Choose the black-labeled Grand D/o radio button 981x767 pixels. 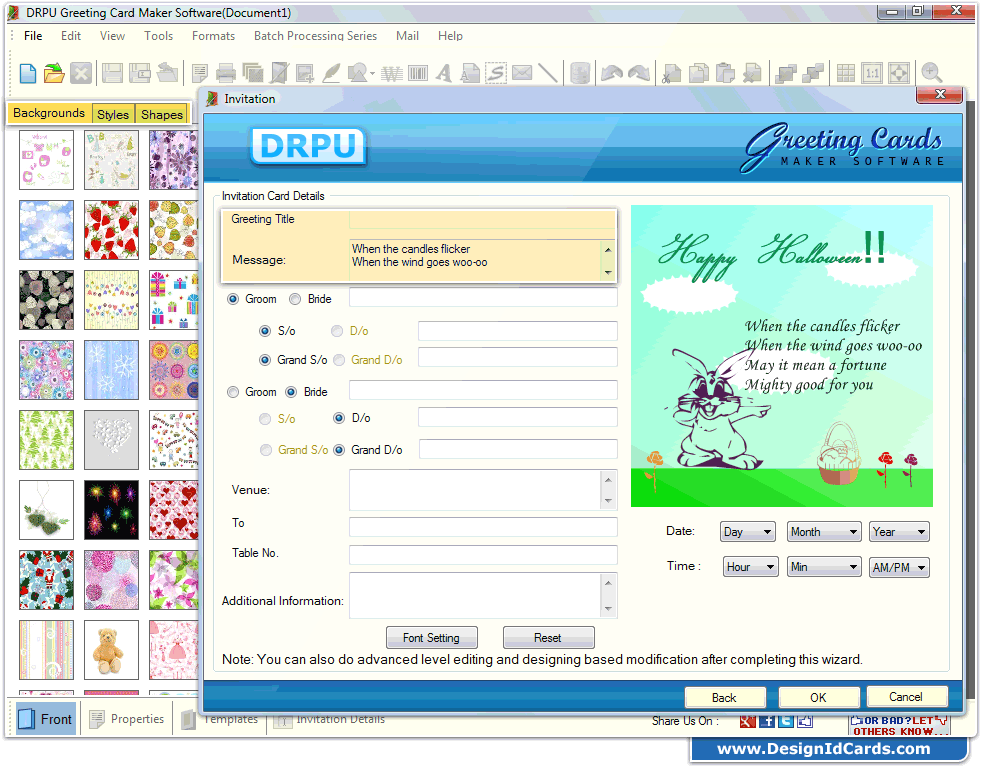(x=338, y=450)
